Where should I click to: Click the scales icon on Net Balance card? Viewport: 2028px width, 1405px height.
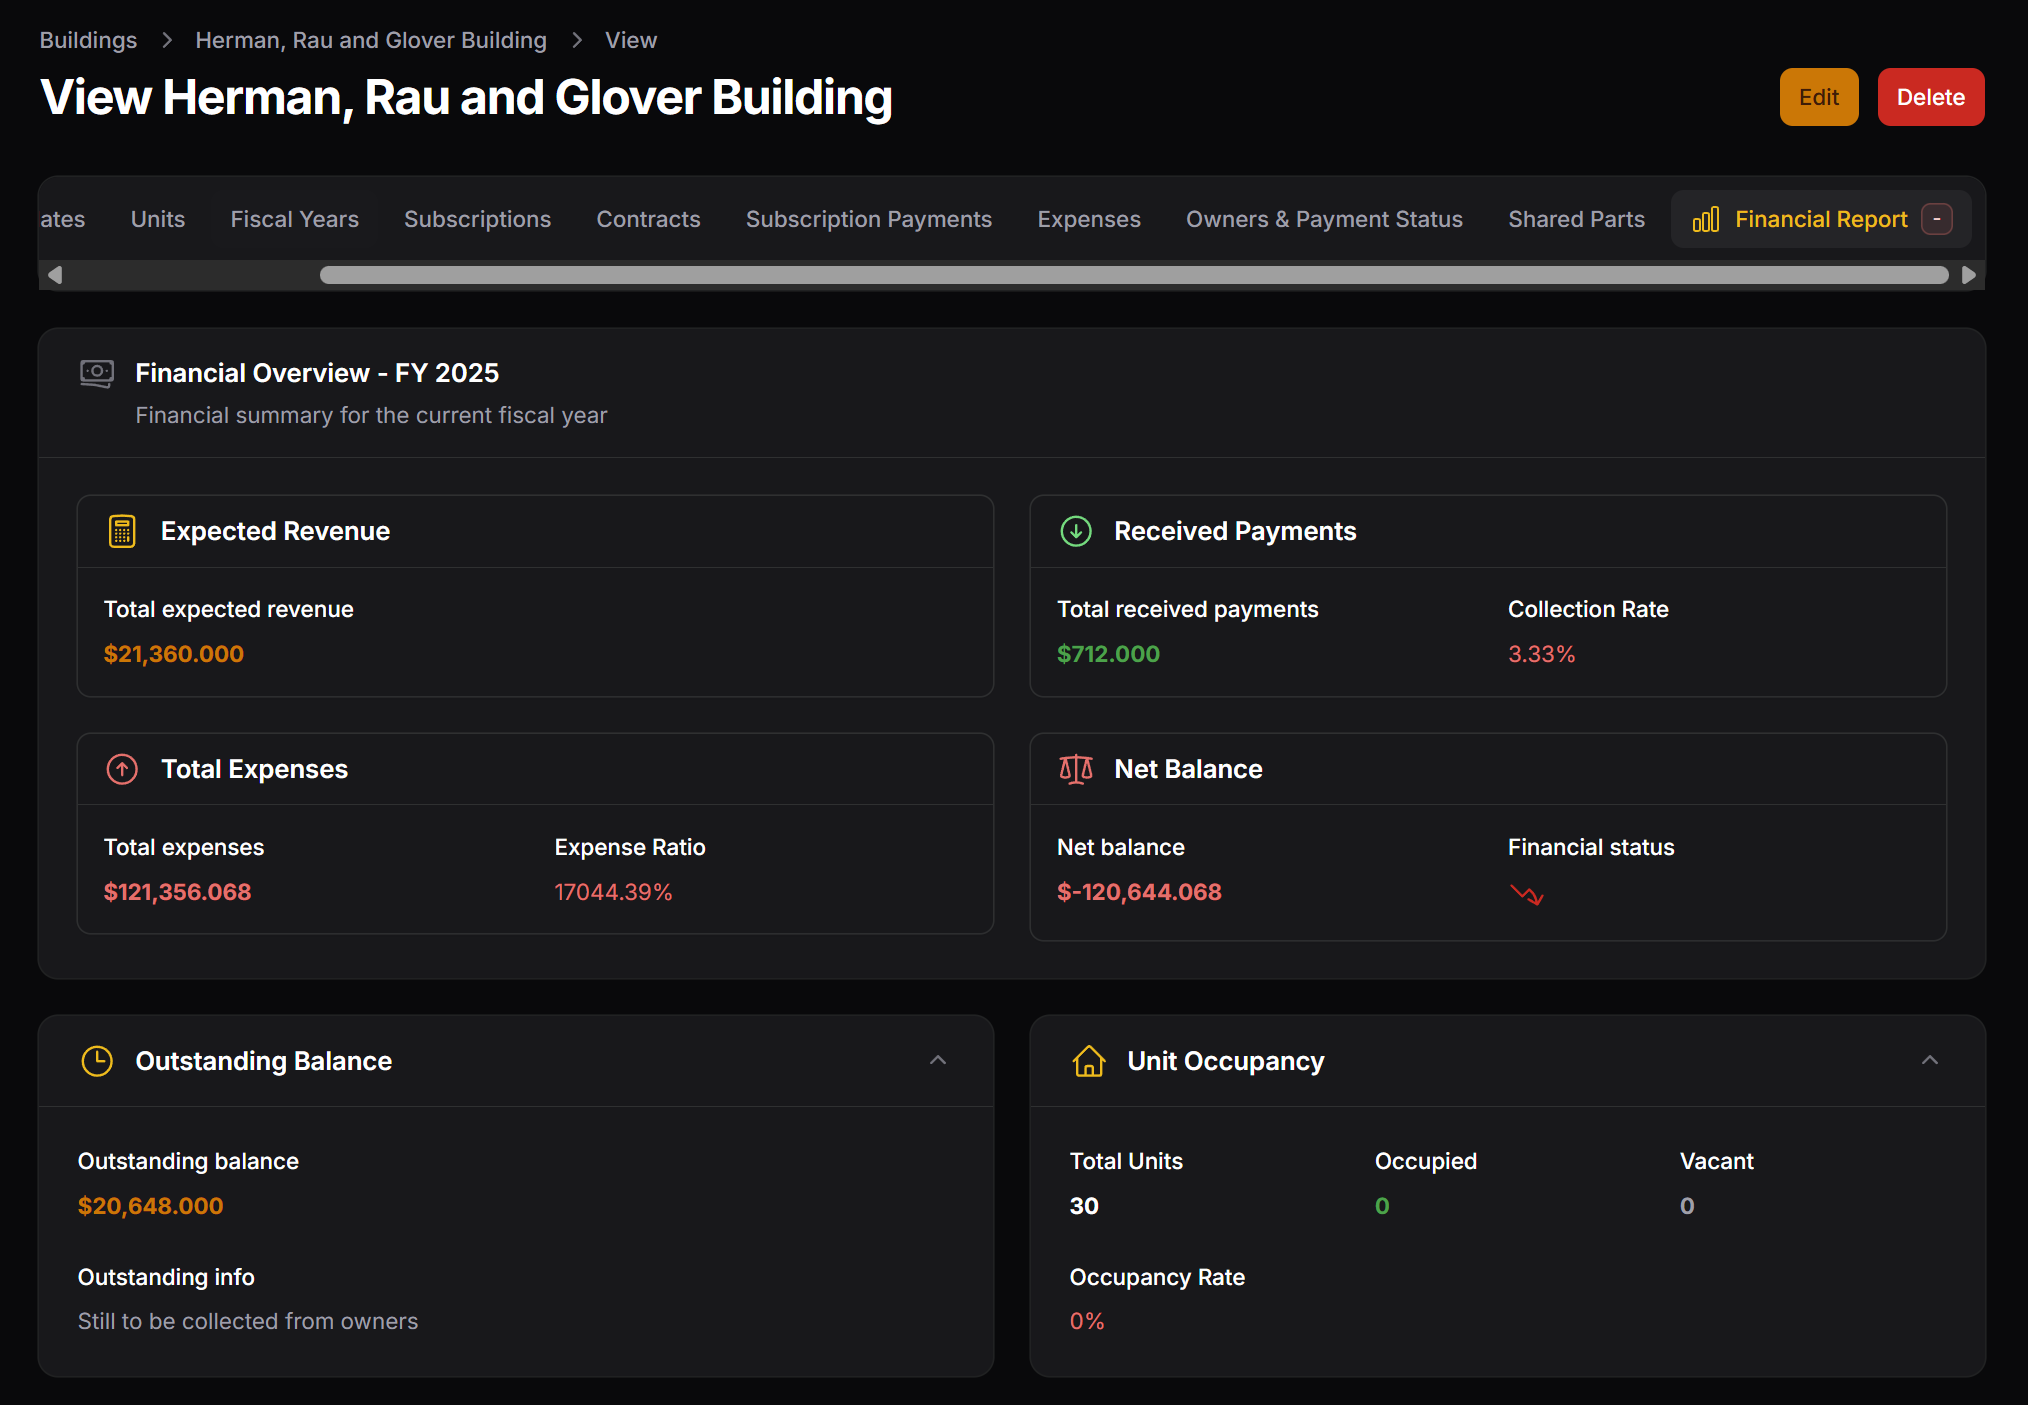1075,769
